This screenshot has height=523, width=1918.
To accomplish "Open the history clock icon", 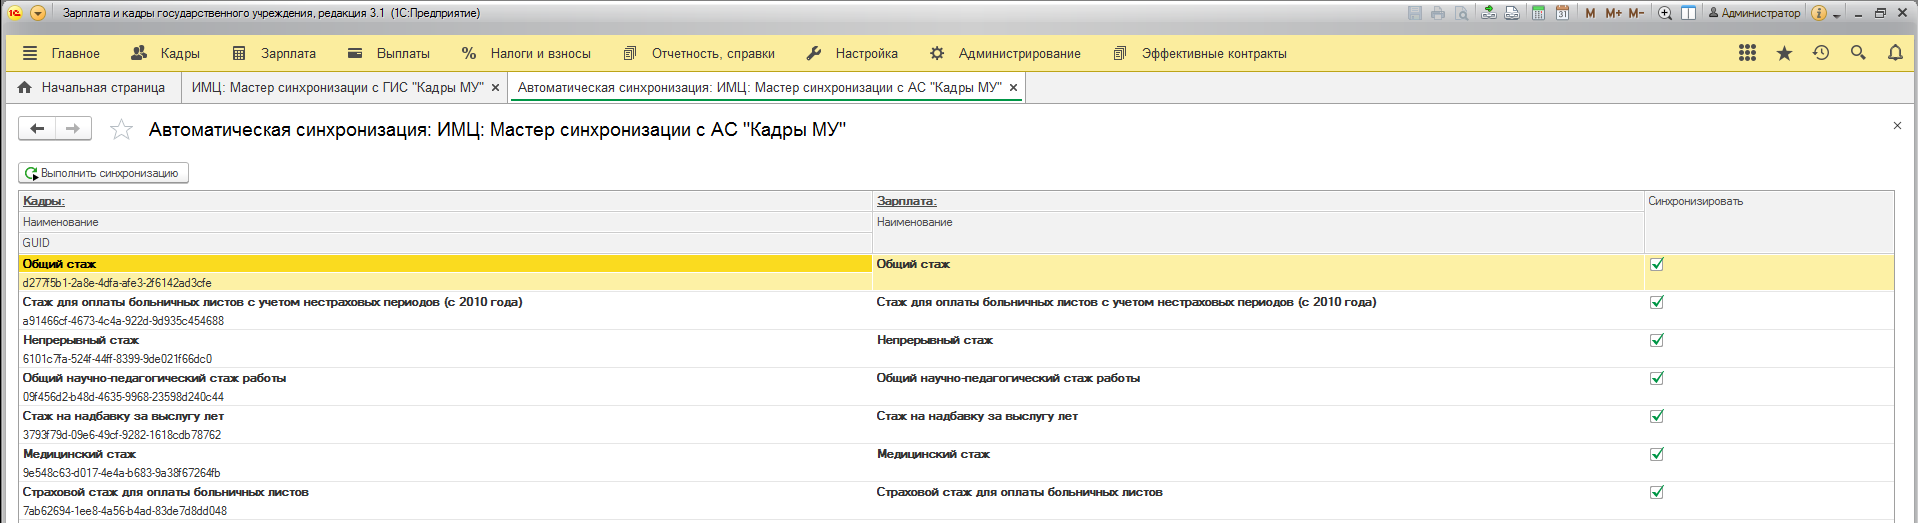I will tap(1821, 53).
